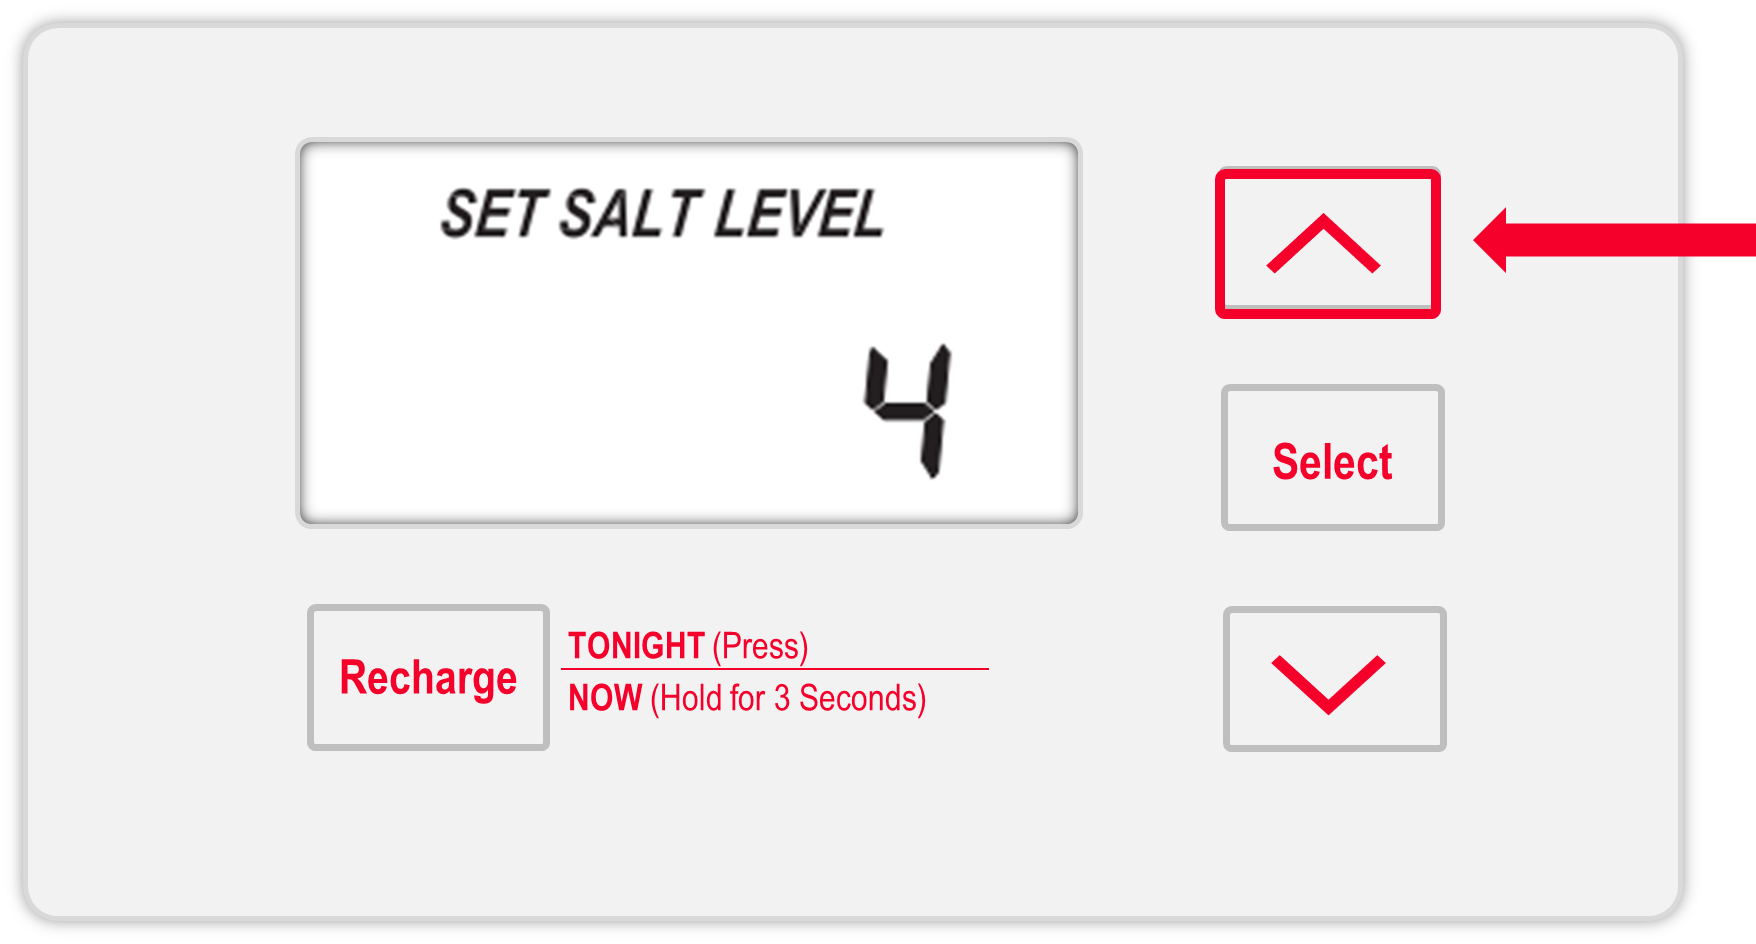Click the red highlight border around up button

(x=1328, y=174)
